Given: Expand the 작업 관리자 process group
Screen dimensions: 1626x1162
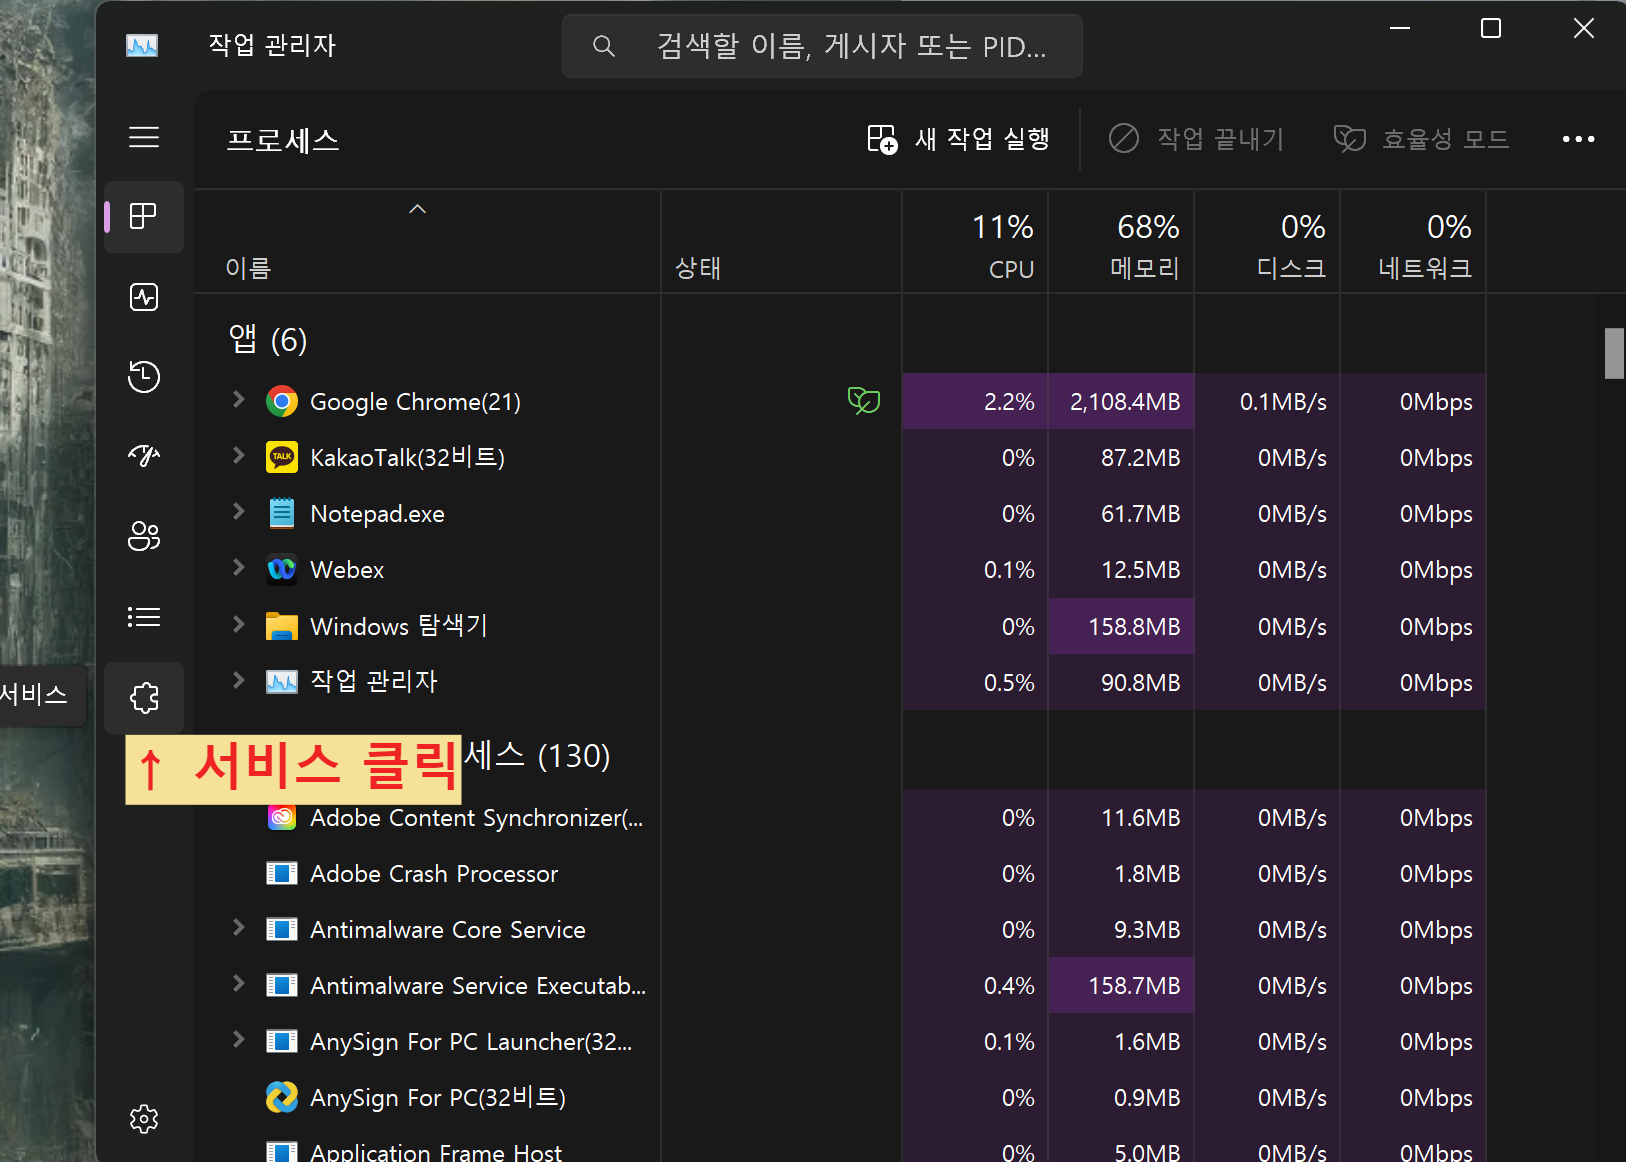Looking at the screenshot, I should [x=238, y=680].
